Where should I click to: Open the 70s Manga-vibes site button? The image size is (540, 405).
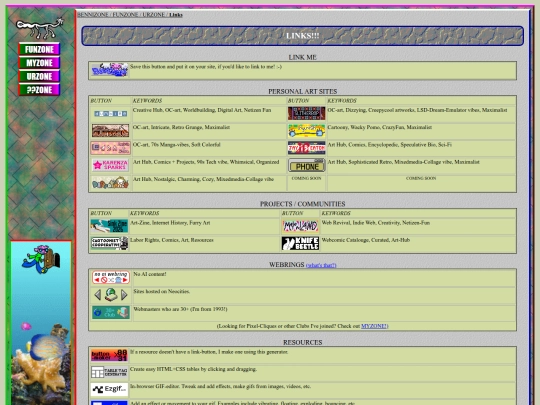point(111,148)
